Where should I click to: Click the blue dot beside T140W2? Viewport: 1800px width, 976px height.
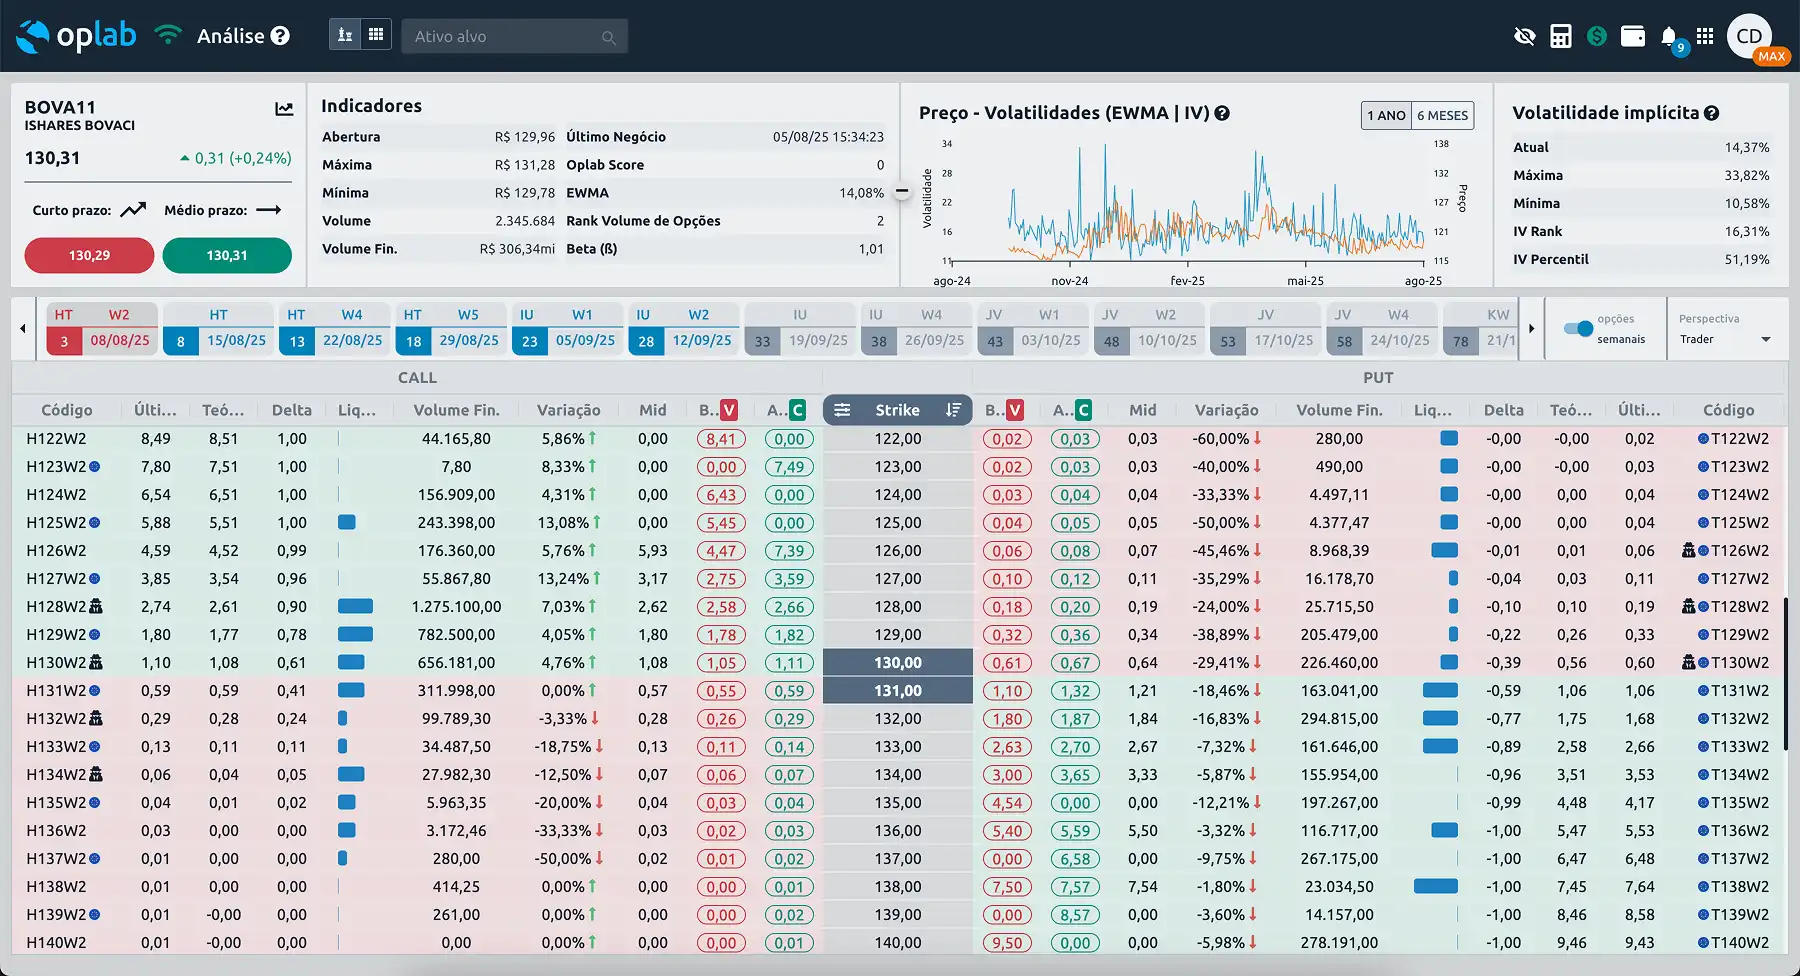click(x=1703, y=943)
